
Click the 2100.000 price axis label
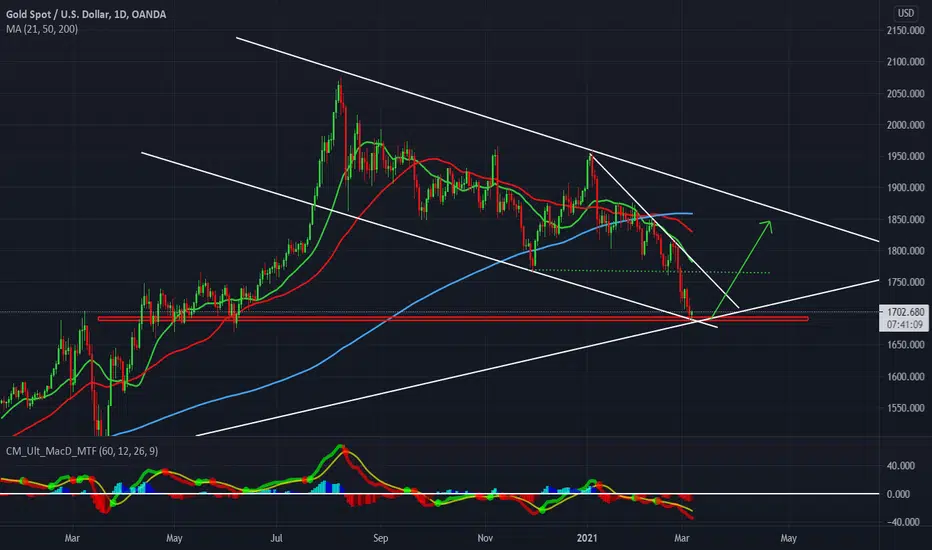tap(905, 62)
